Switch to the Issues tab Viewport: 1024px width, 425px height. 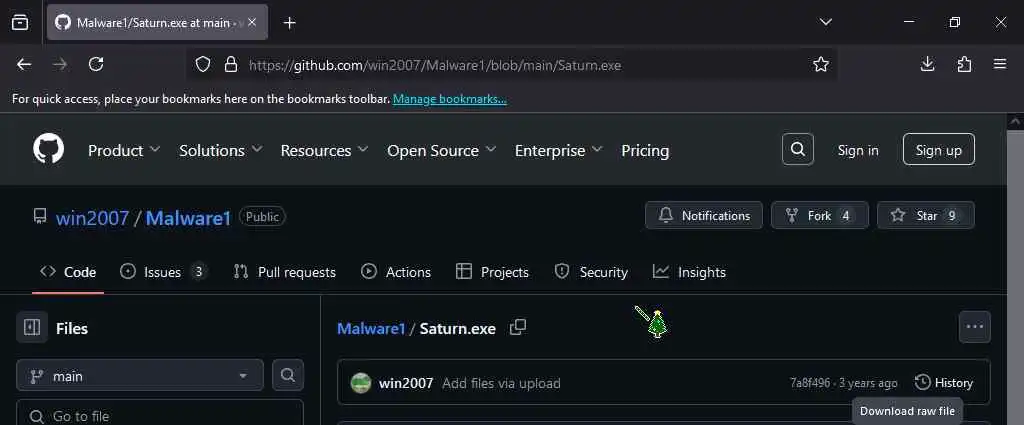[164, 272]
